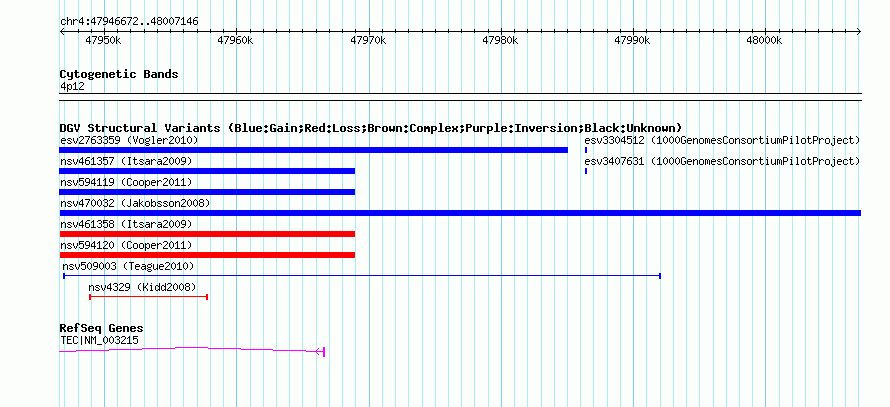This screenshot has width=890, height=407.
Task: Click the thin blue nsv509003 line
Action: (x=362, y=276)
